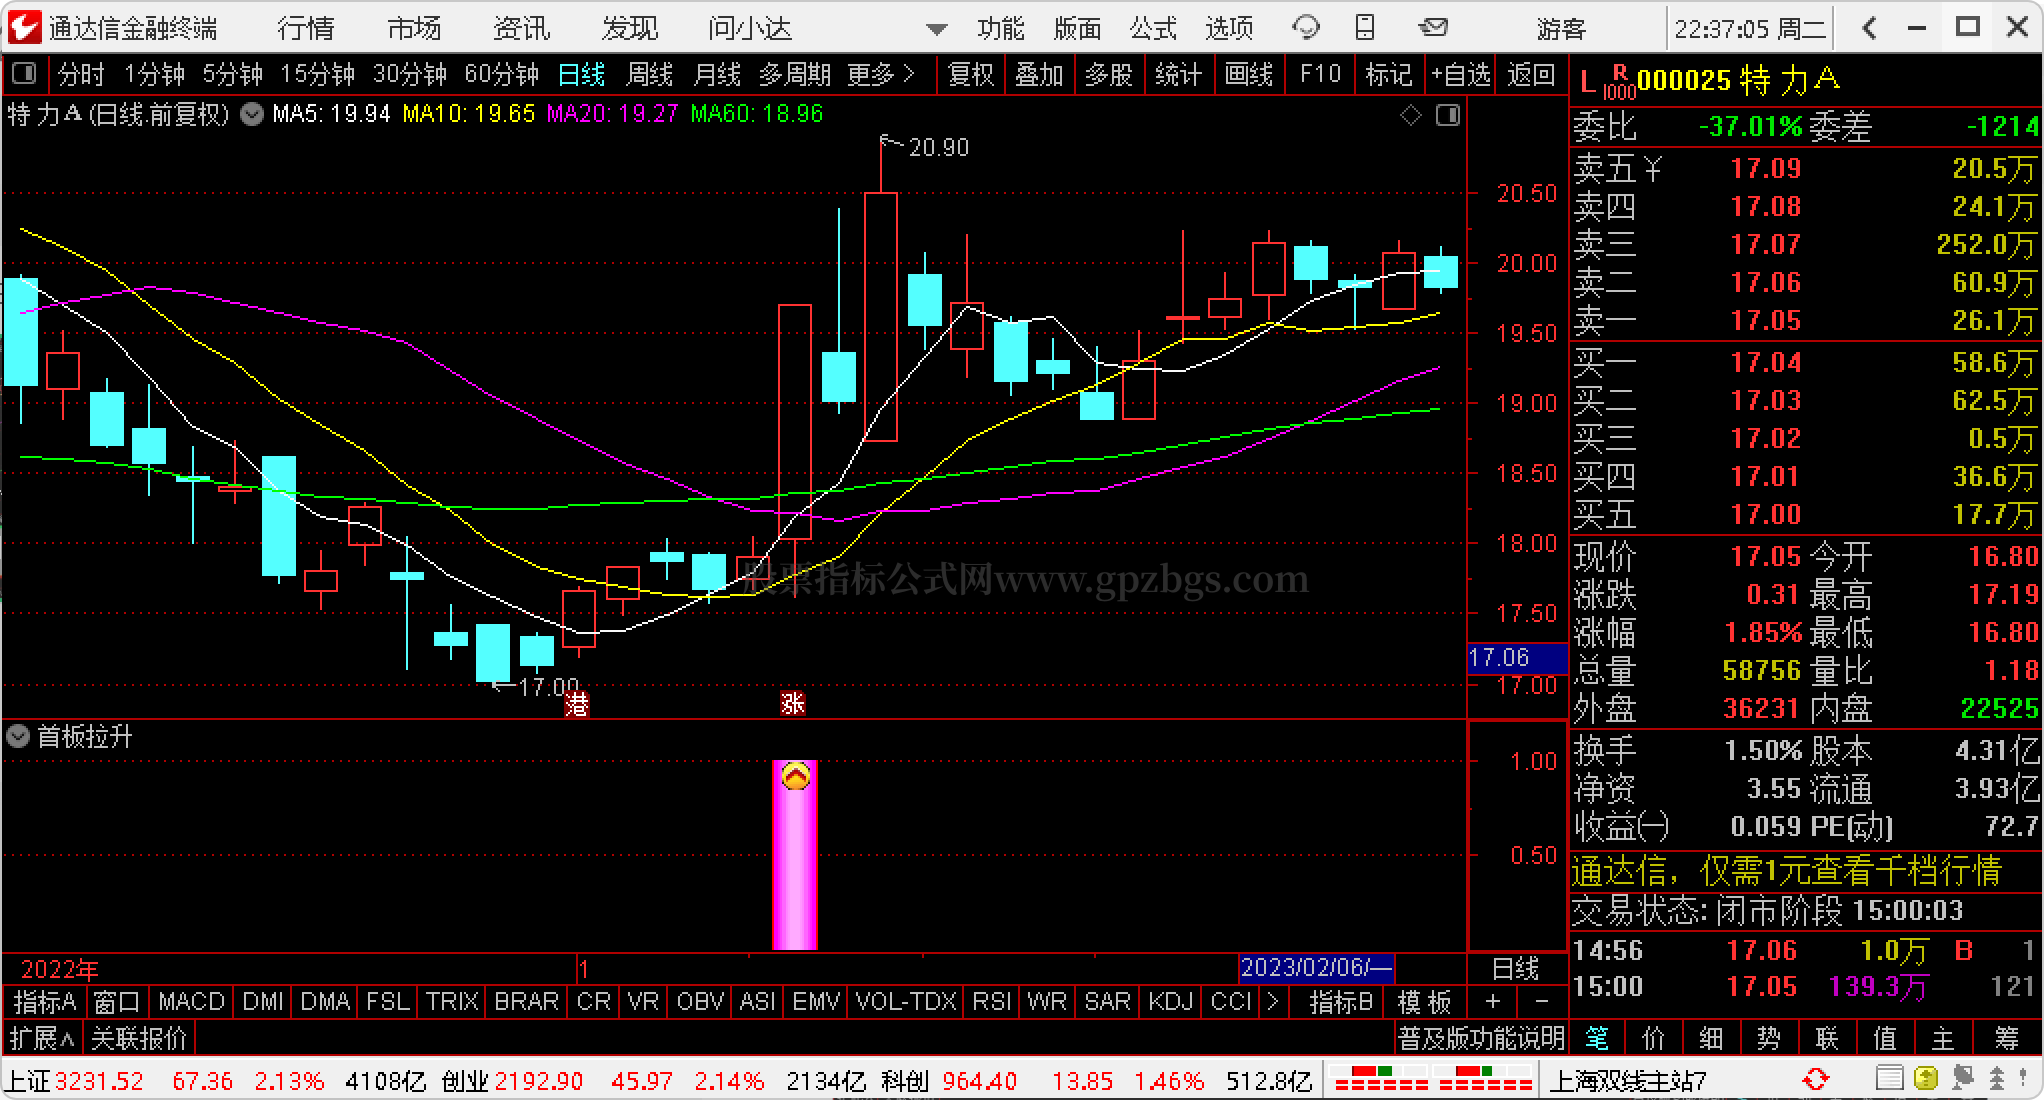Open the 公式 menu

coord(1153,28)
